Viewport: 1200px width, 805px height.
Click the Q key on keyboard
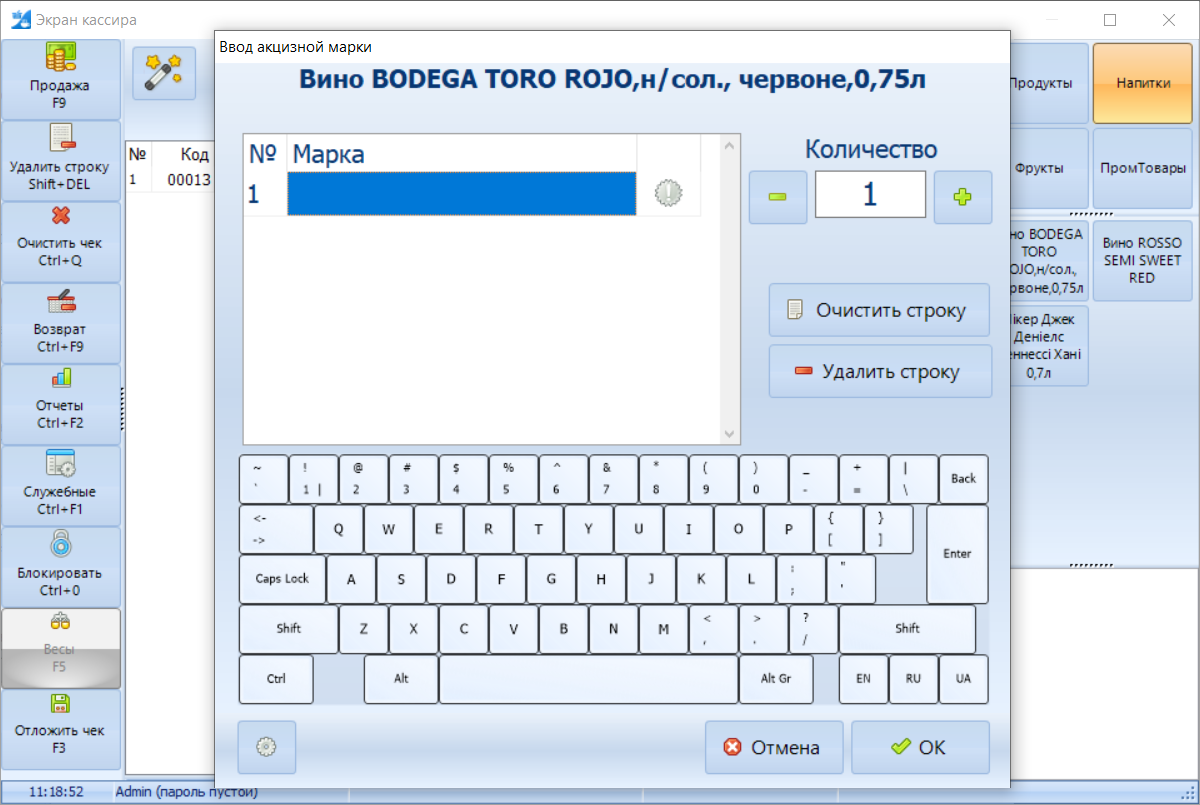tap(339, 529)
